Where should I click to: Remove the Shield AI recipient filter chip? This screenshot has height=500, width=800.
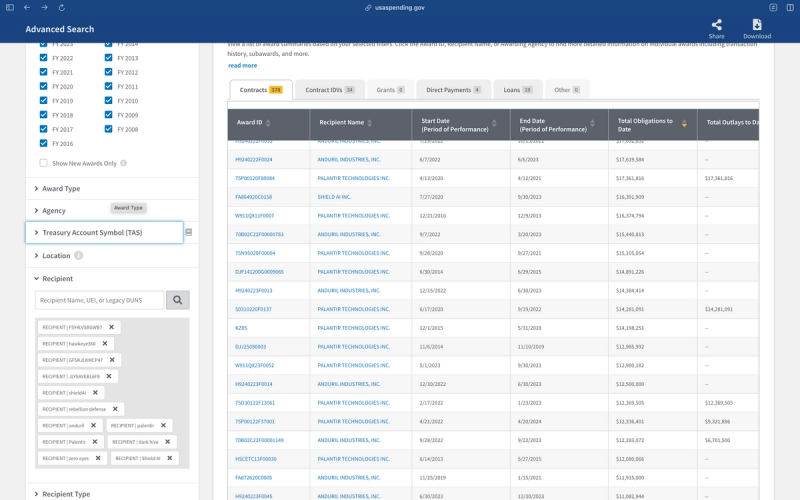[169, 458]
